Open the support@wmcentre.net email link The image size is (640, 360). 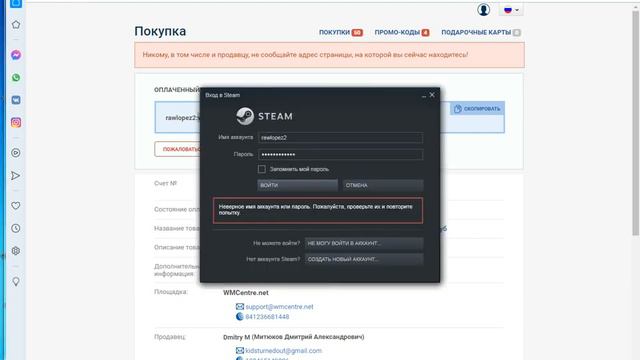pyautogui.click(x=279, y=307)
